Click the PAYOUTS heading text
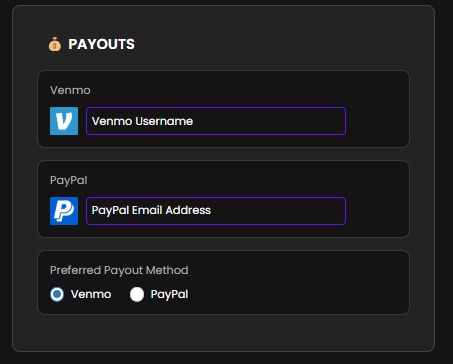Screen dimensions: 453x364 (x=101, y=44)
